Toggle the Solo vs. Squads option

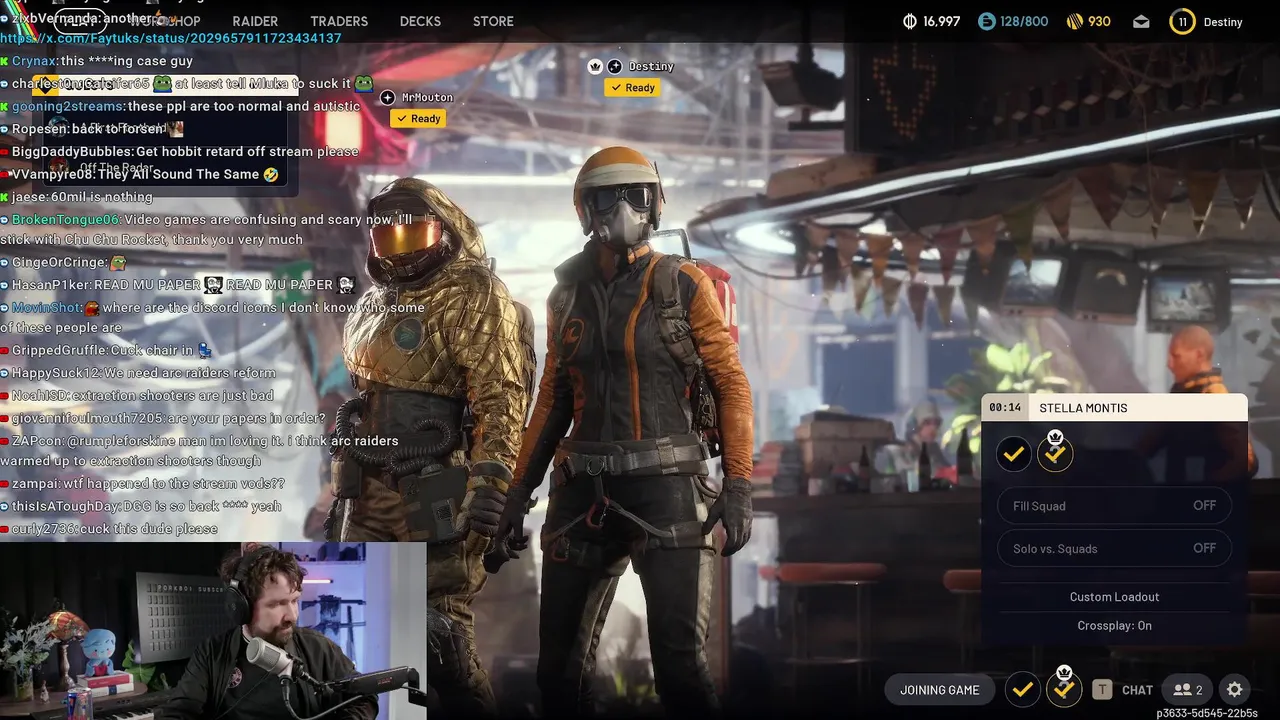[x=1115, y=548]
